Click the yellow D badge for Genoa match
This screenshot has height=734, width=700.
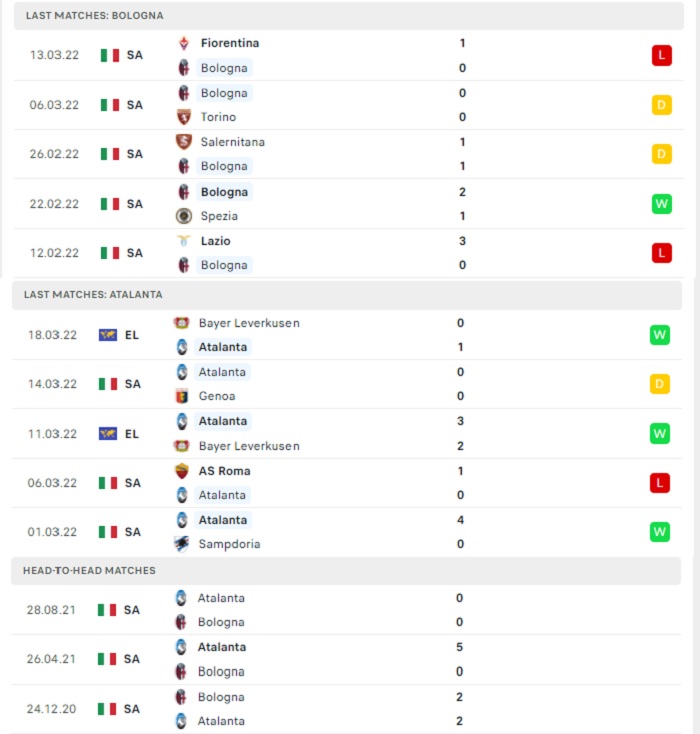(x=660, y=384)
